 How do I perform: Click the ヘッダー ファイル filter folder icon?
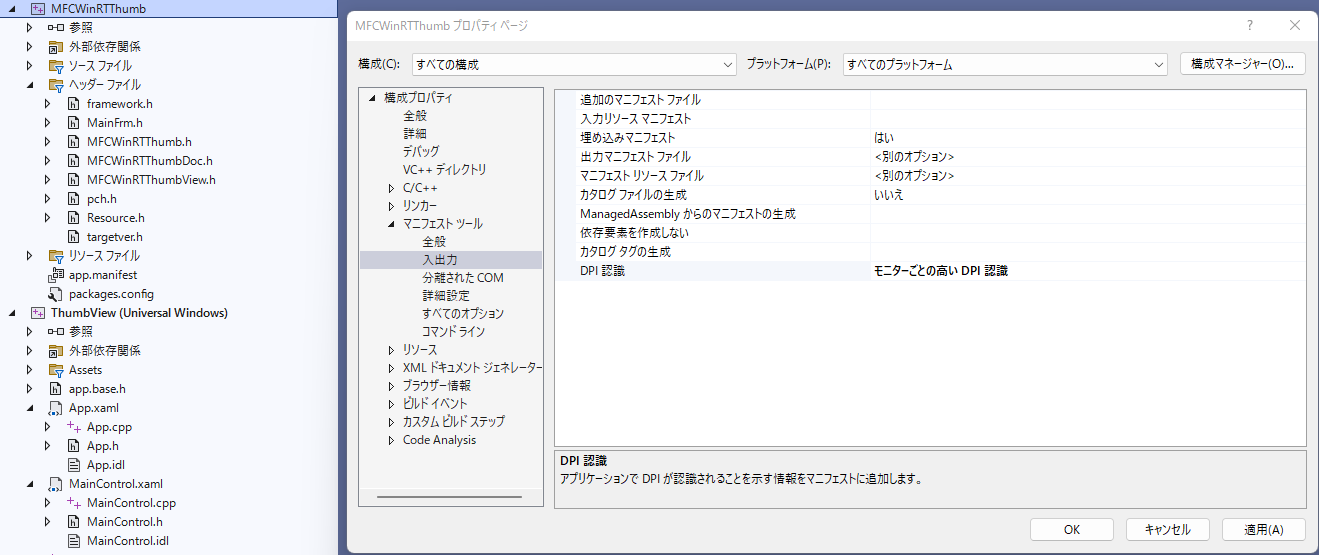pos(56,85)
